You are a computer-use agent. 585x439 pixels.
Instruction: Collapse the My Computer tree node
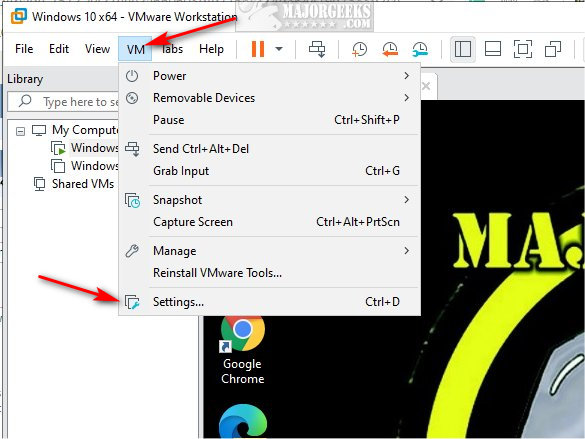20,131
